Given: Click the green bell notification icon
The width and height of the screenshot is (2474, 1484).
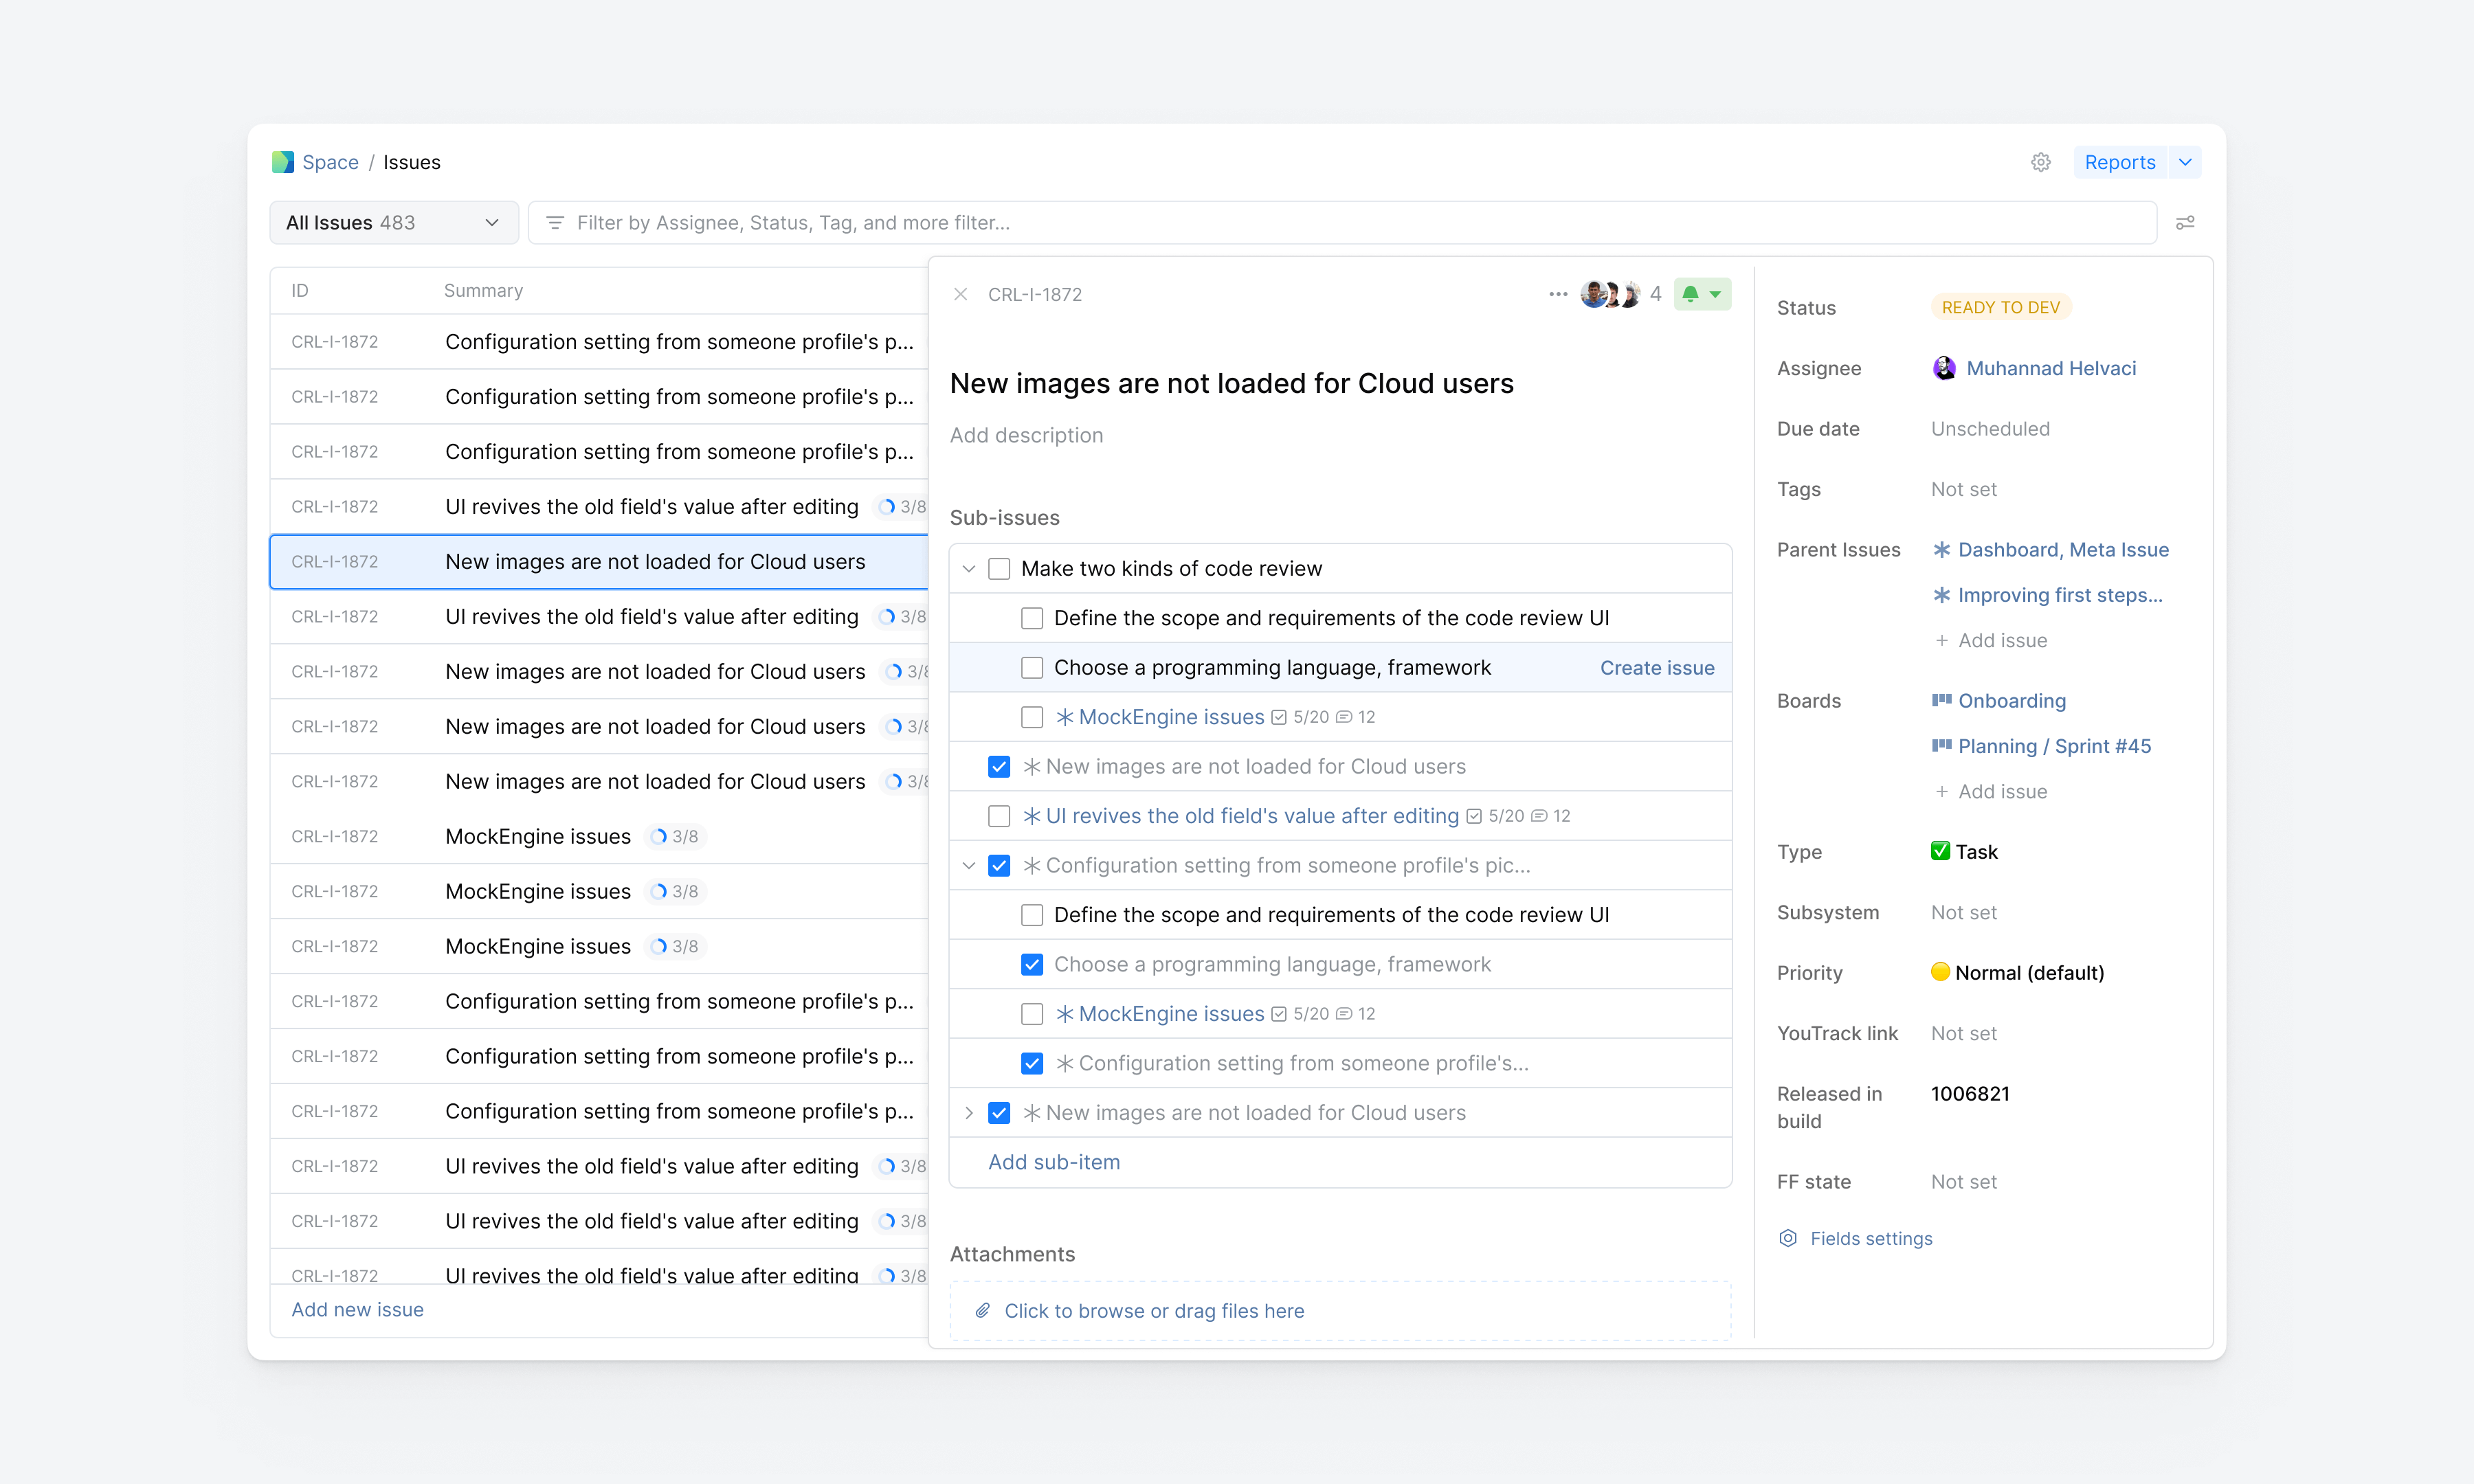Looking at the screenshot, I should tap(1690, 294).
